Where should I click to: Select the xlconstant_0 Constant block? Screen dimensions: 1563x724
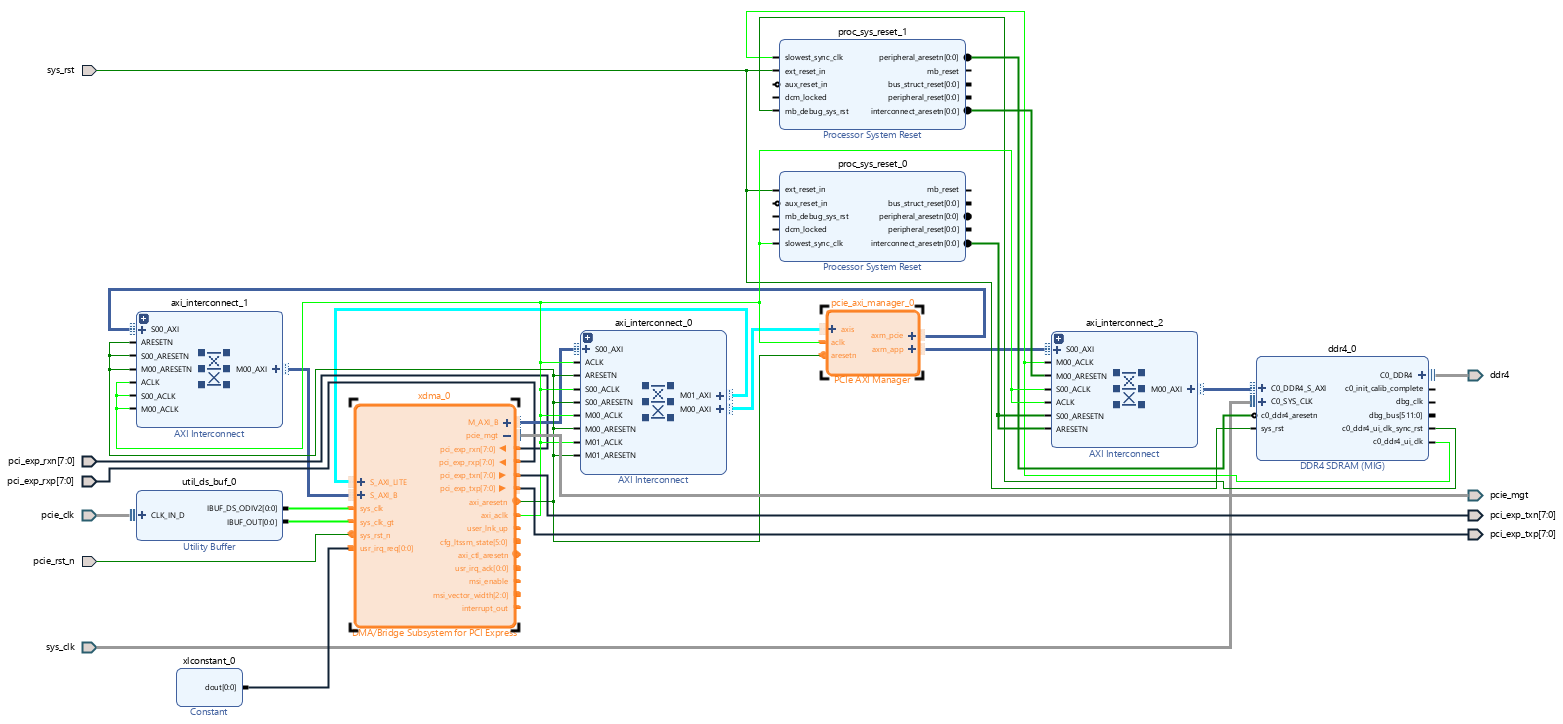(x=210, y=686)
